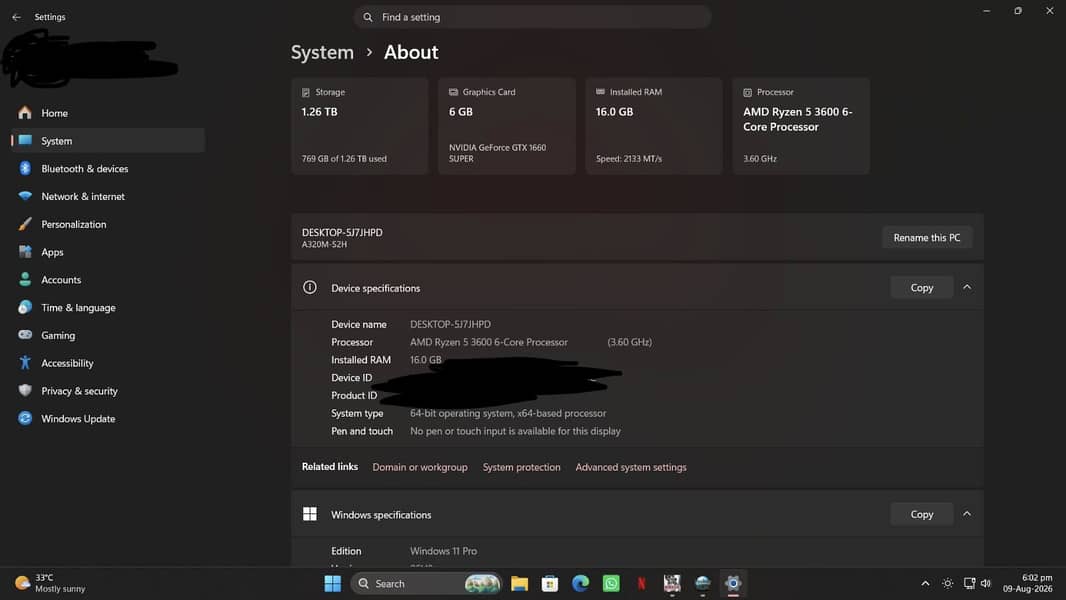Click the Windows logo in Windows specifications
Viewport: 1066px width, 600px height.
[x=309, y=514]
